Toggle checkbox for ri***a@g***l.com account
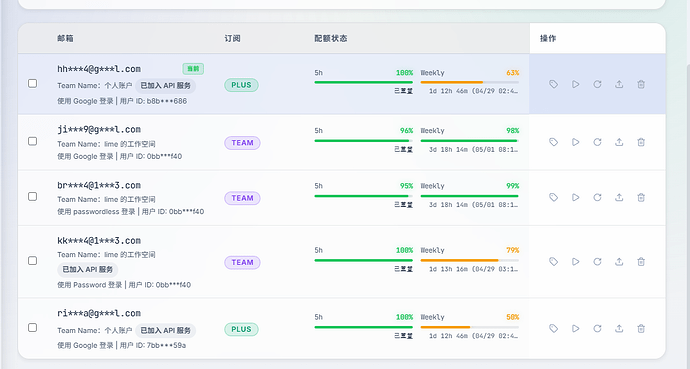Image resolution: width=690 pixels, height=369 pixels. 33,328
